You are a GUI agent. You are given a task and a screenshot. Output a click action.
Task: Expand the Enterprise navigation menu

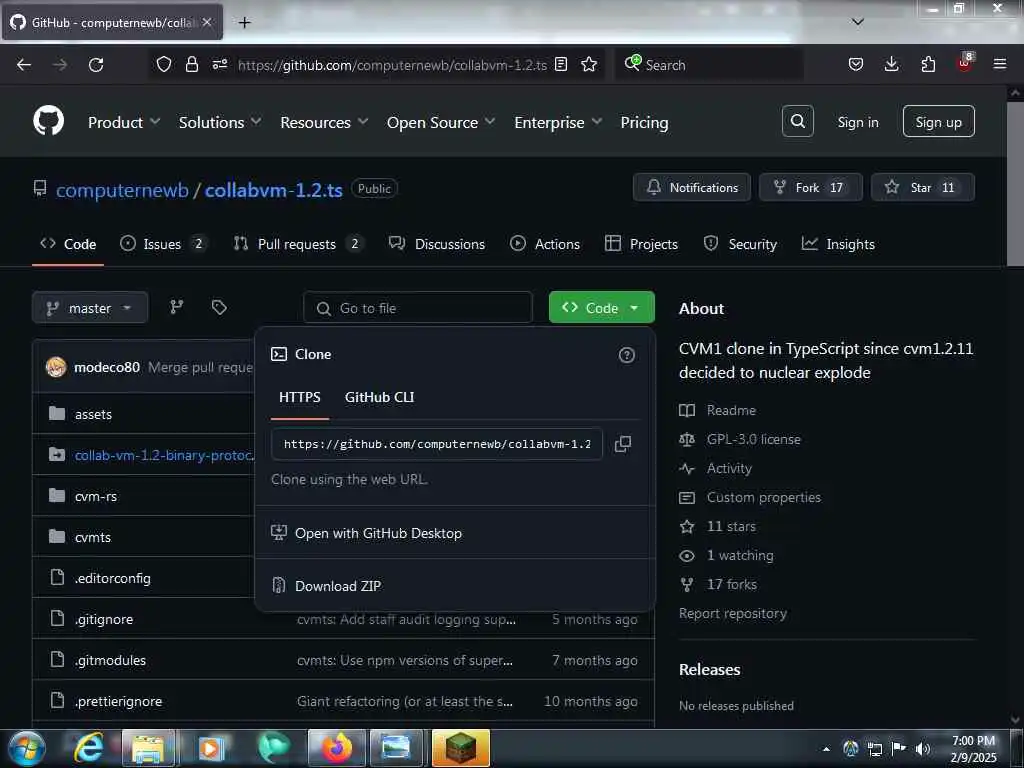coord(558,122)
